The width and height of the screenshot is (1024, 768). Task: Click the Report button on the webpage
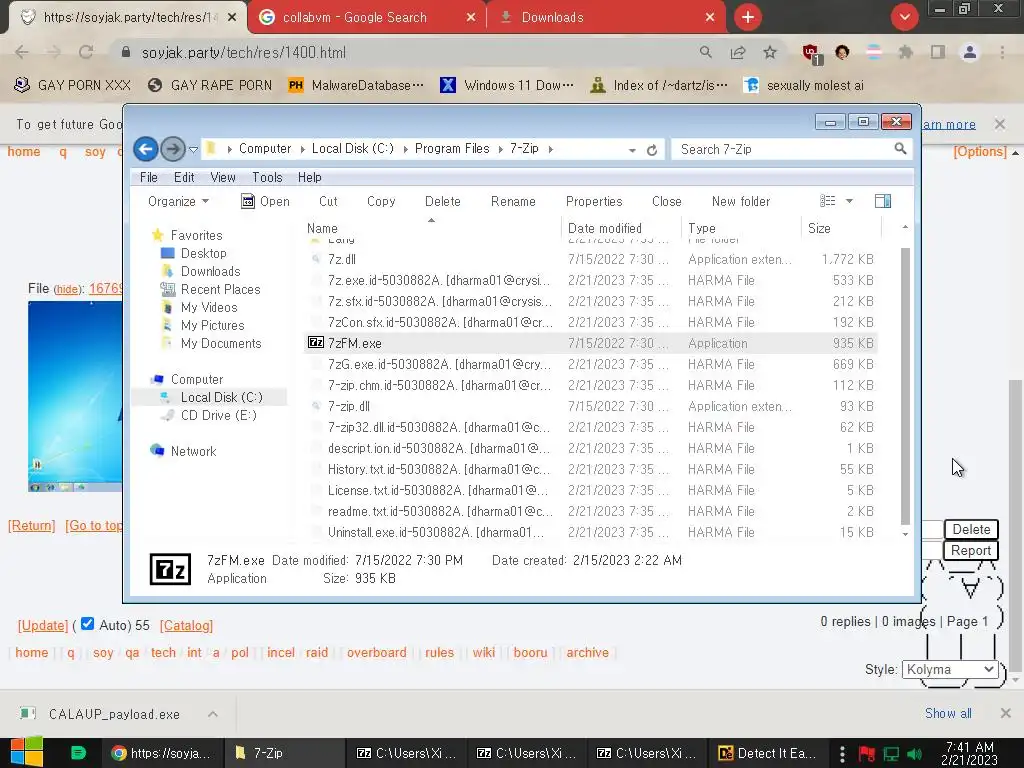coord(970,550)
